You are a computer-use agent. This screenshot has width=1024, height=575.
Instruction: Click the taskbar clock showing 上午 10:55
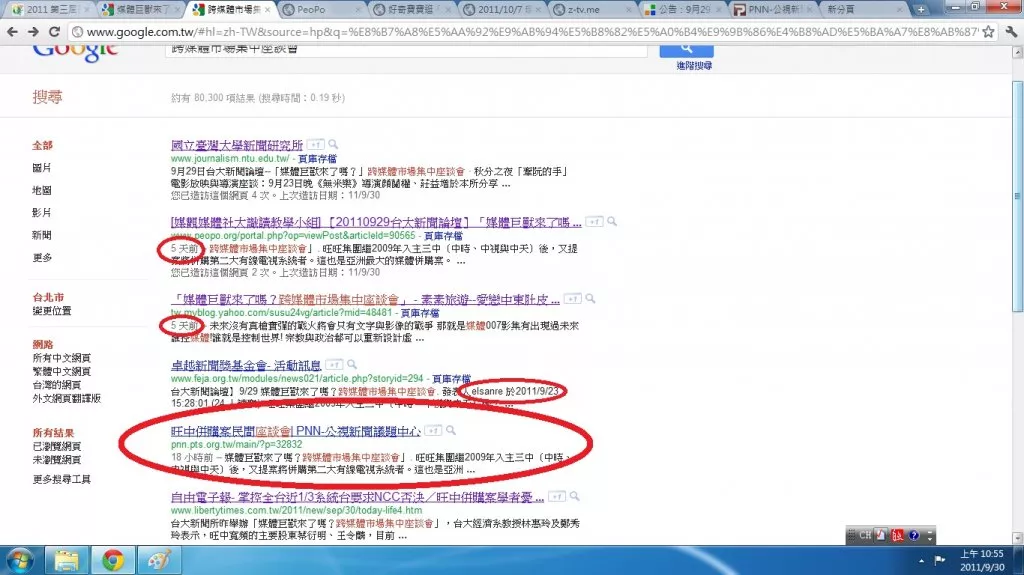(x=981, y=561)
